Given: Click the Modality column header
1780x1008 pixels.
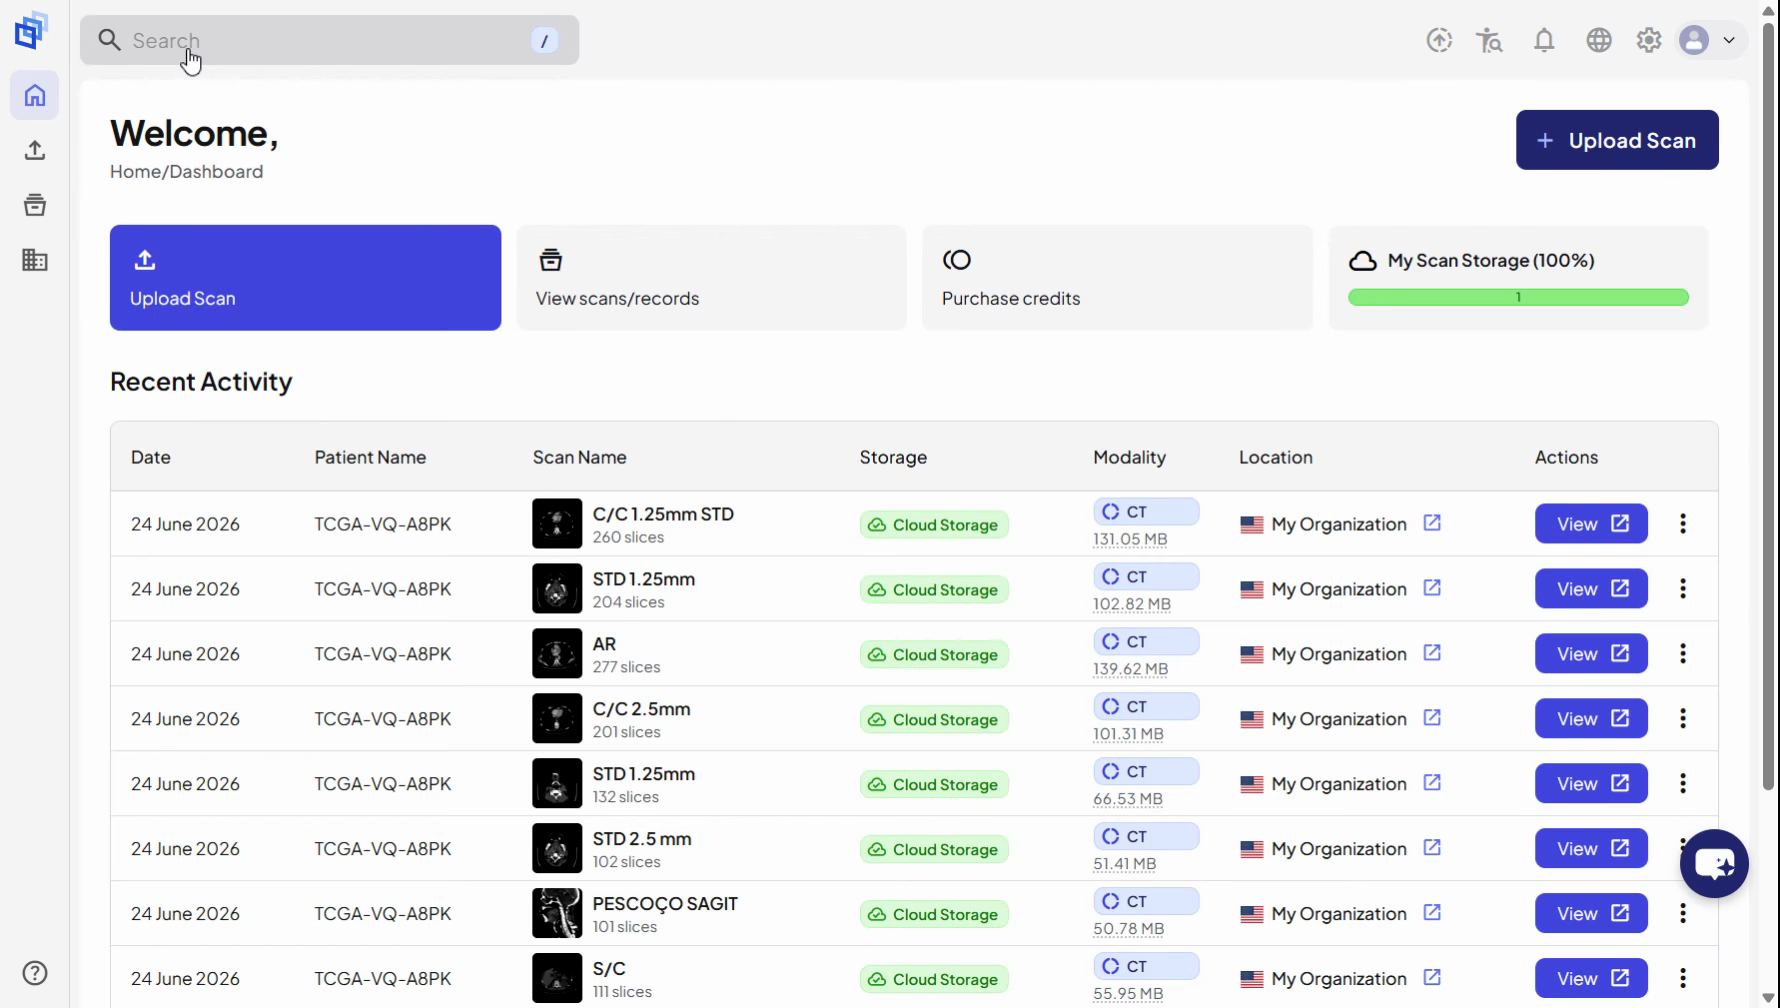Looking at the screenshot, I should [1129, 457].
